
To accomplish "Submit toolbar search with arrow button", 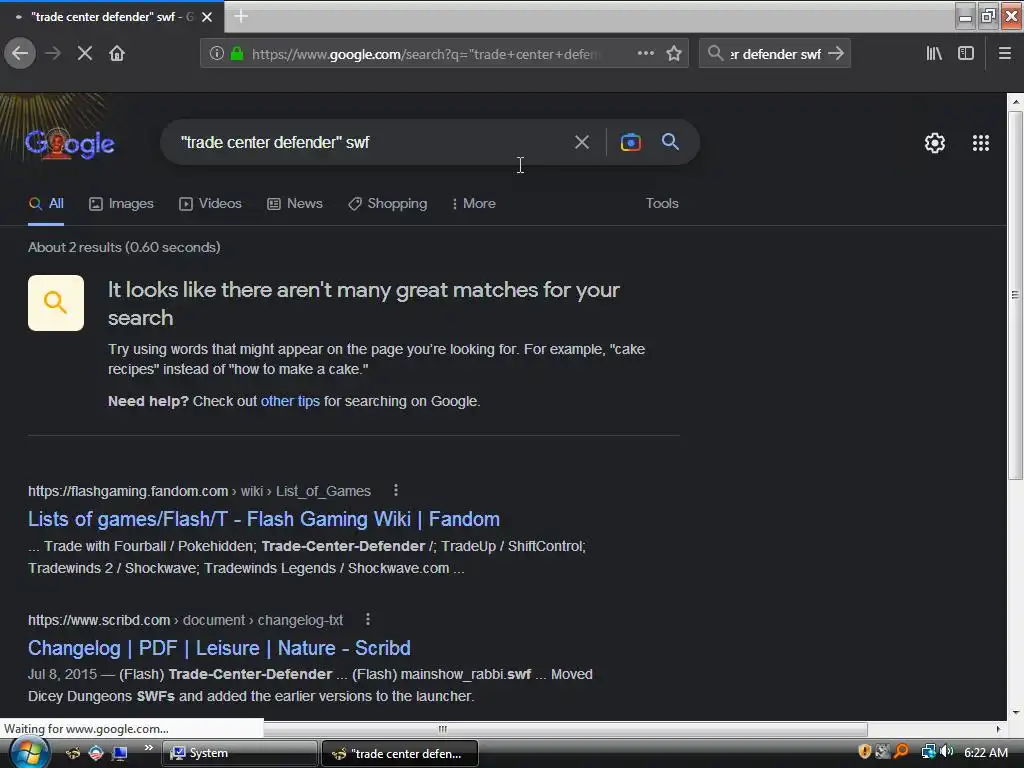I will point(836,54).
